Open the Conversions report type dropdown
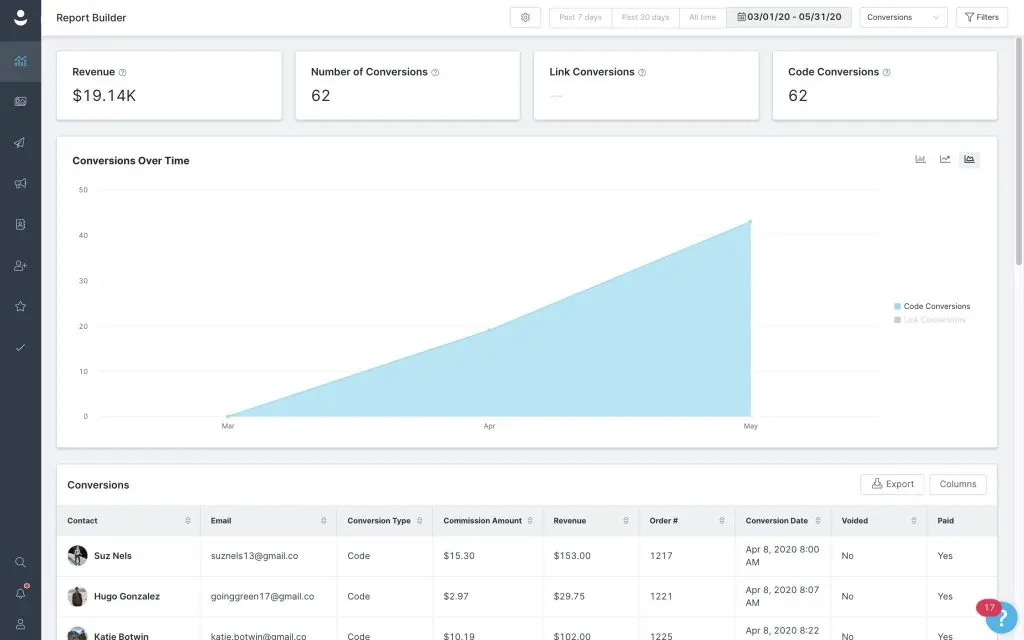1024x640 pixels. [x=903, y=17]
